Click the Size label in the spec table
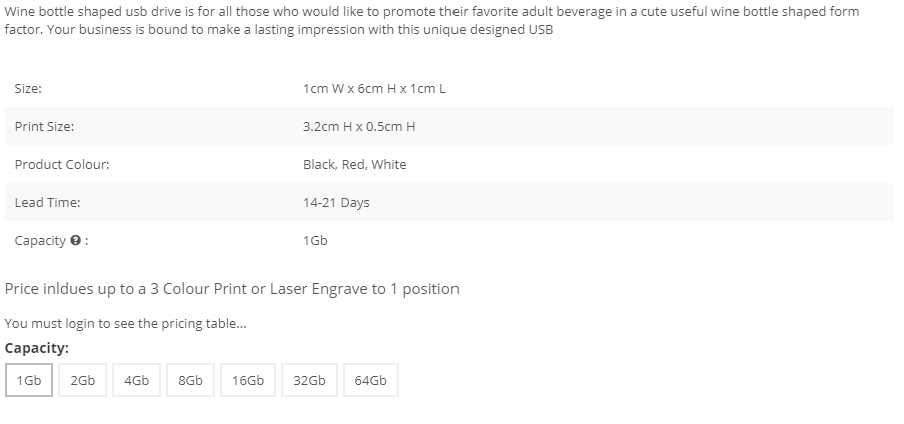This screenshot has height=424, width=904. [x=28, y=89]
